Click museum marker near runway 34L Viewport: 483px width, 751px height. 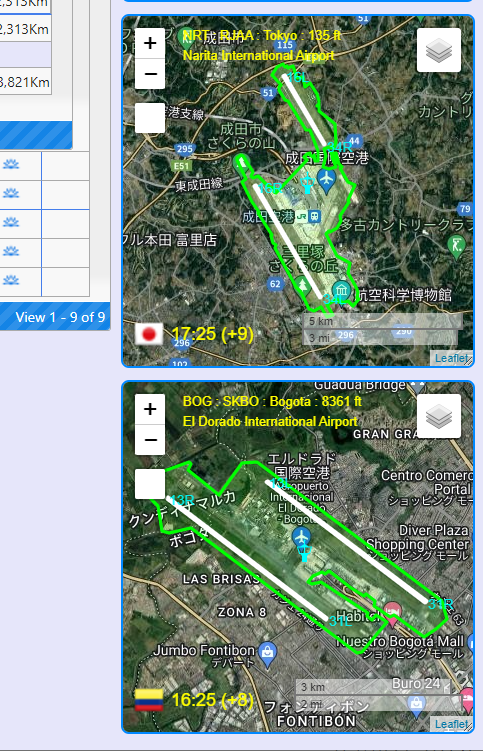pyautogui.click(x=342, y=291)
